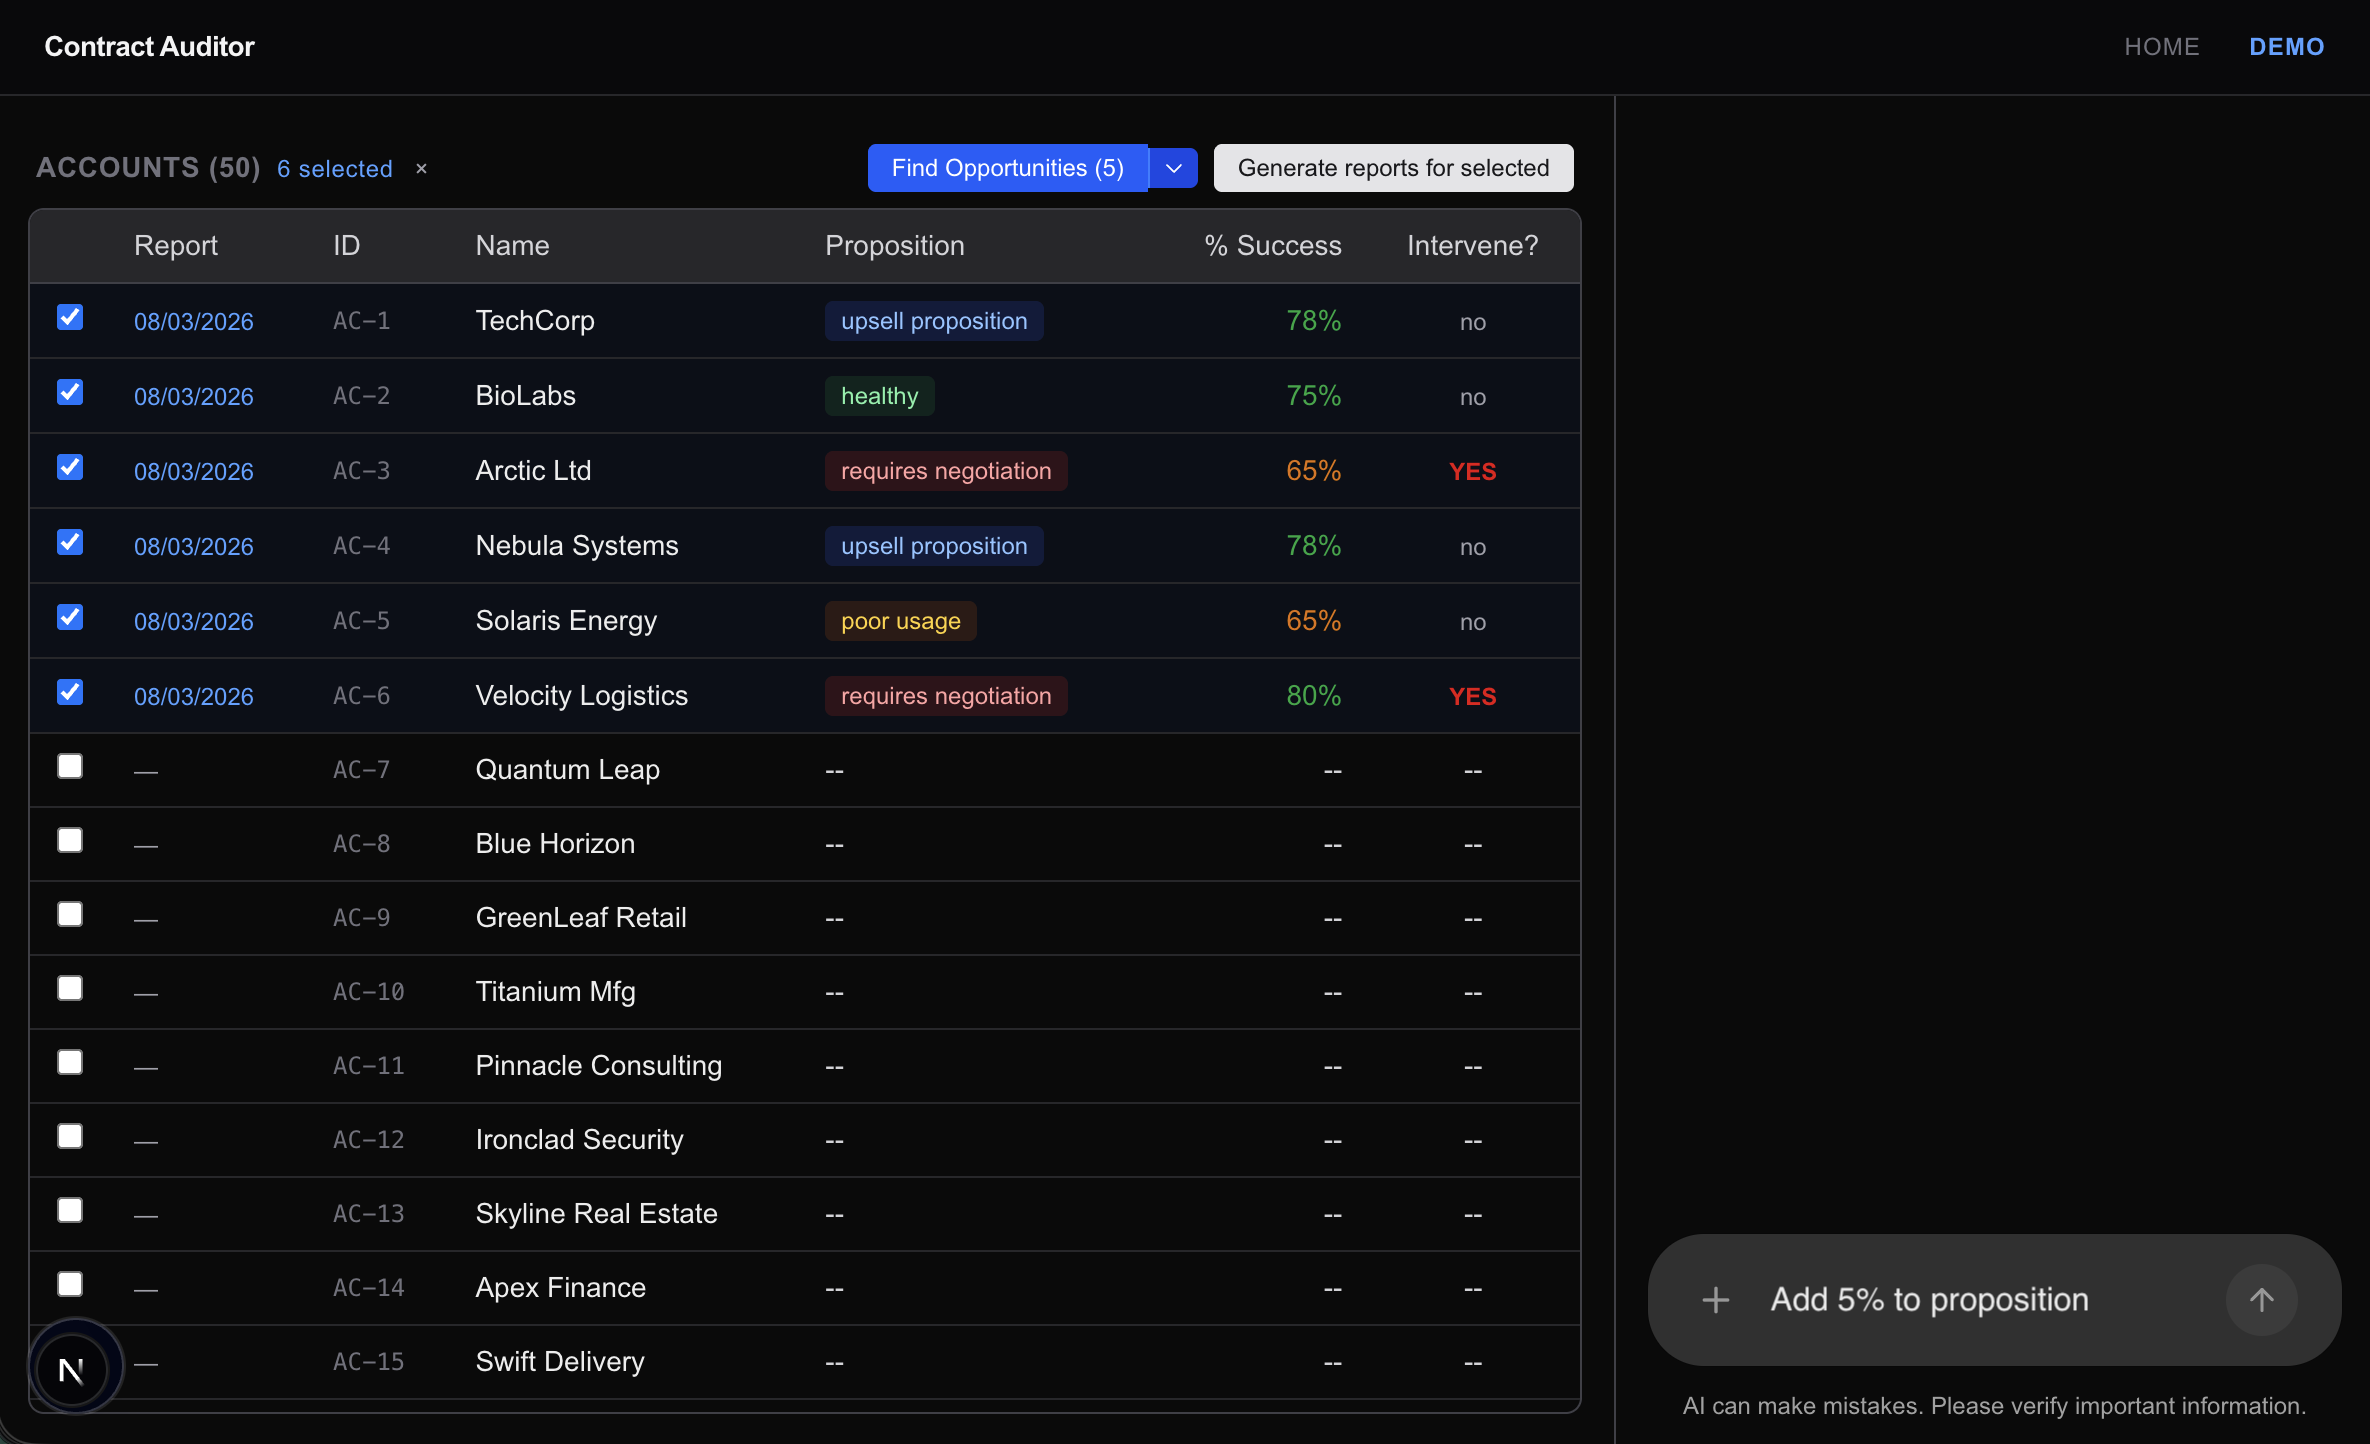Image resolution: width=2370 pixels, height=1444 pixels.
Task: Click the Find Opportunities button
Action: click(x=1007, y=167)
